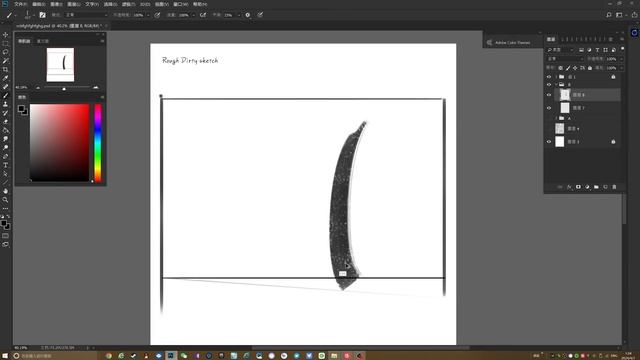Viewport: 640px width, 360px height.
Task: Select the Type tool
Action: 5,165
